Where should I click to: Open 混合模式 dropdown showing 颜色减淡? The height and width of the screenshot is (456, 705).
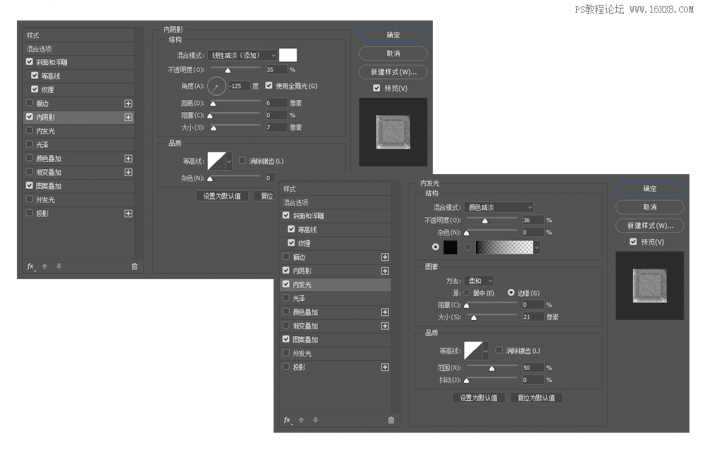(x=499, y=207)
